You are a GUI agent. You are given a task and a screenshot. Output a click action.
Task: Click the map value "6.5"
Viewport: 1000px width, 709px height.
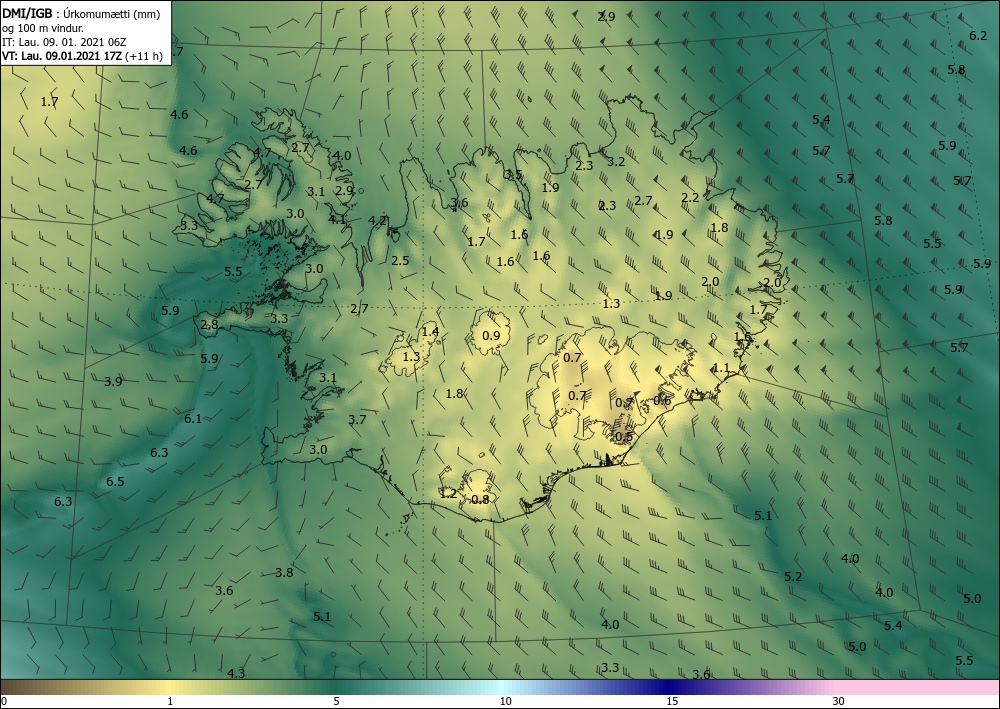tap(115, 481)
